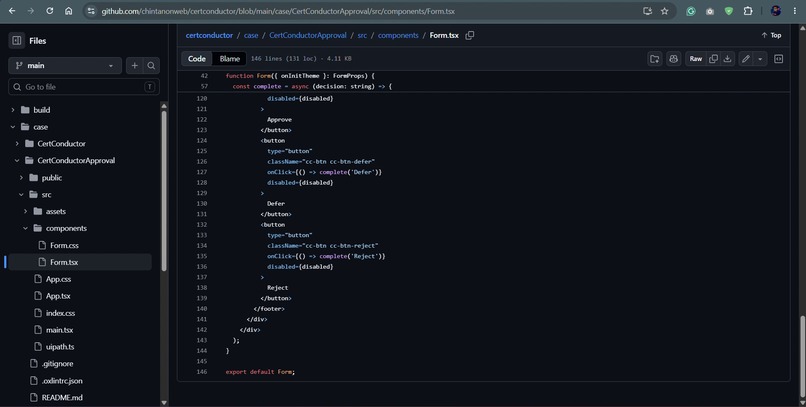
Task: Open the Extensions puzzle icon
Action: 748,11
